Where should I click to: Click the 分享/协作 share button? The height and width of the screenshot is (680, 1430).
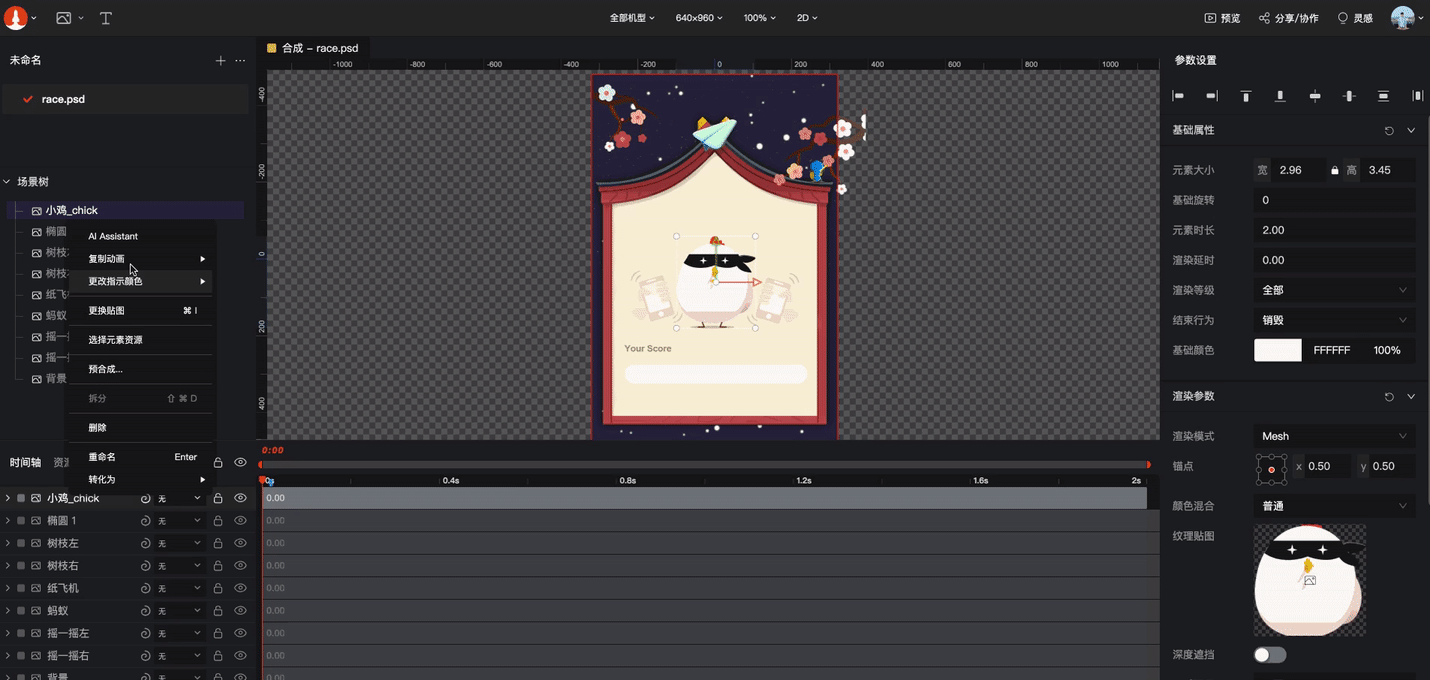pyautogui.click(x=1288, y=18)
